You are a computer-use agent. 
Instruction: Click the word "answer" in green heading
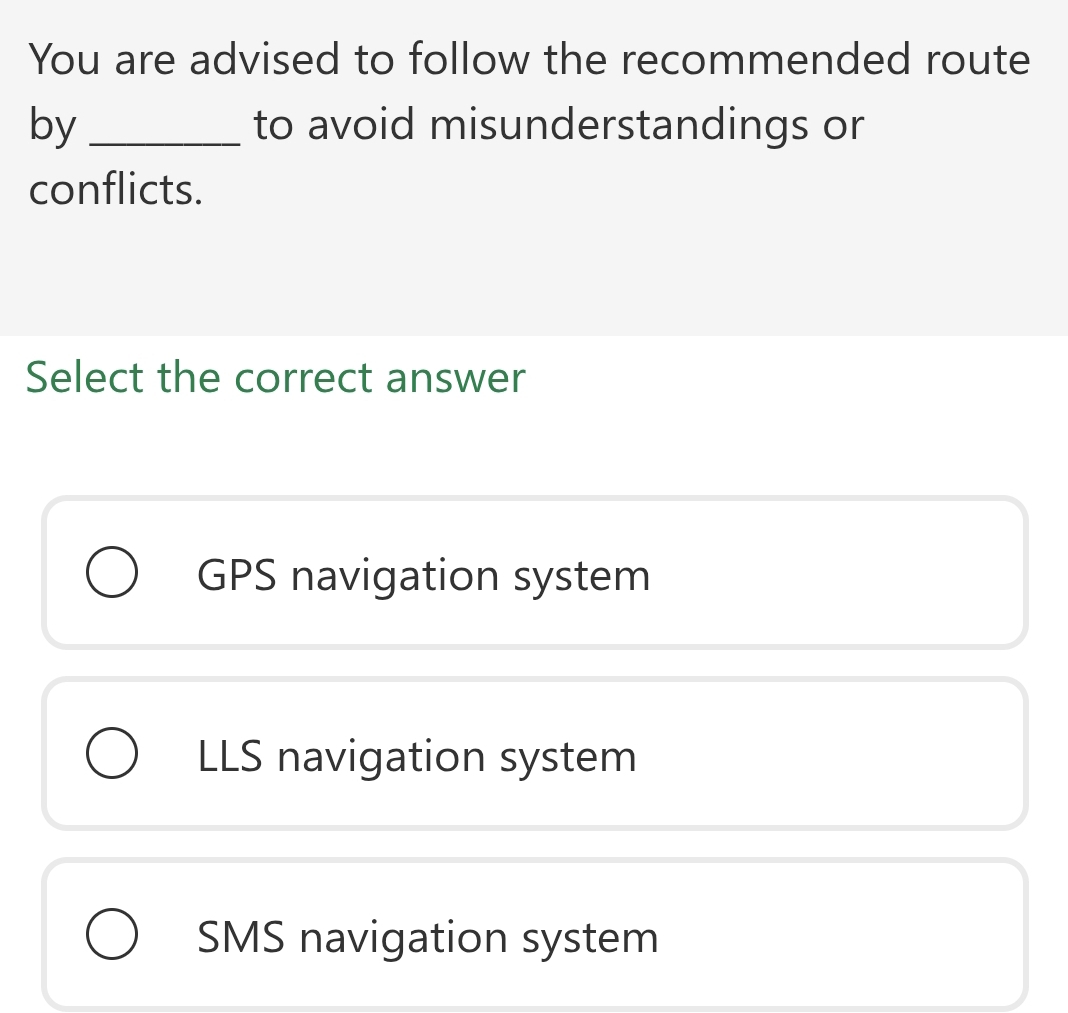[455, 378]
